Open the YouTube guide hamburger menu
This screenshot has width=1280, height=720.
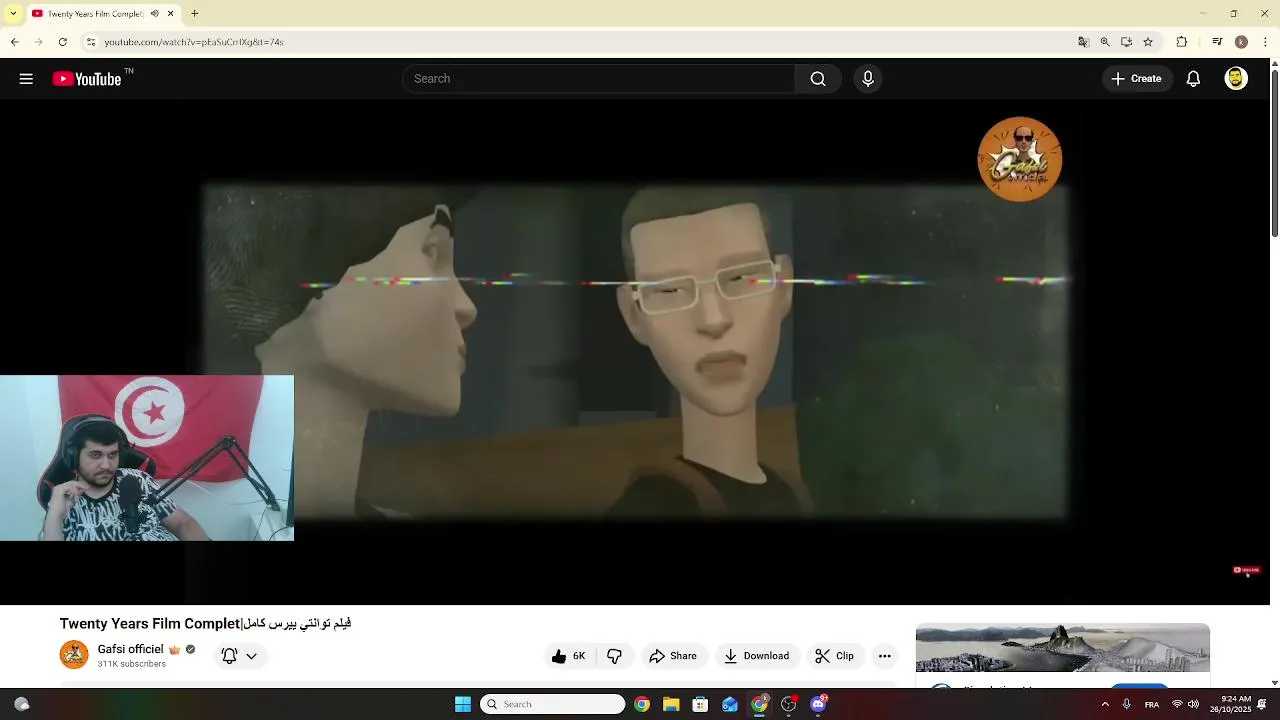(26, 79)
